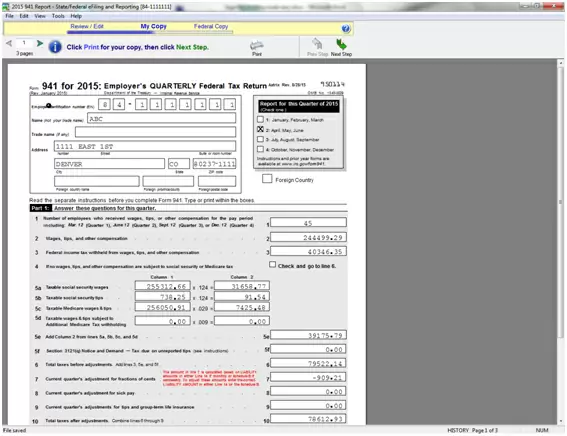Image resolution: width=567 pixels, height=436 pixels.
Task: Go to next page green arrow
Action: (x=40, y=43)
